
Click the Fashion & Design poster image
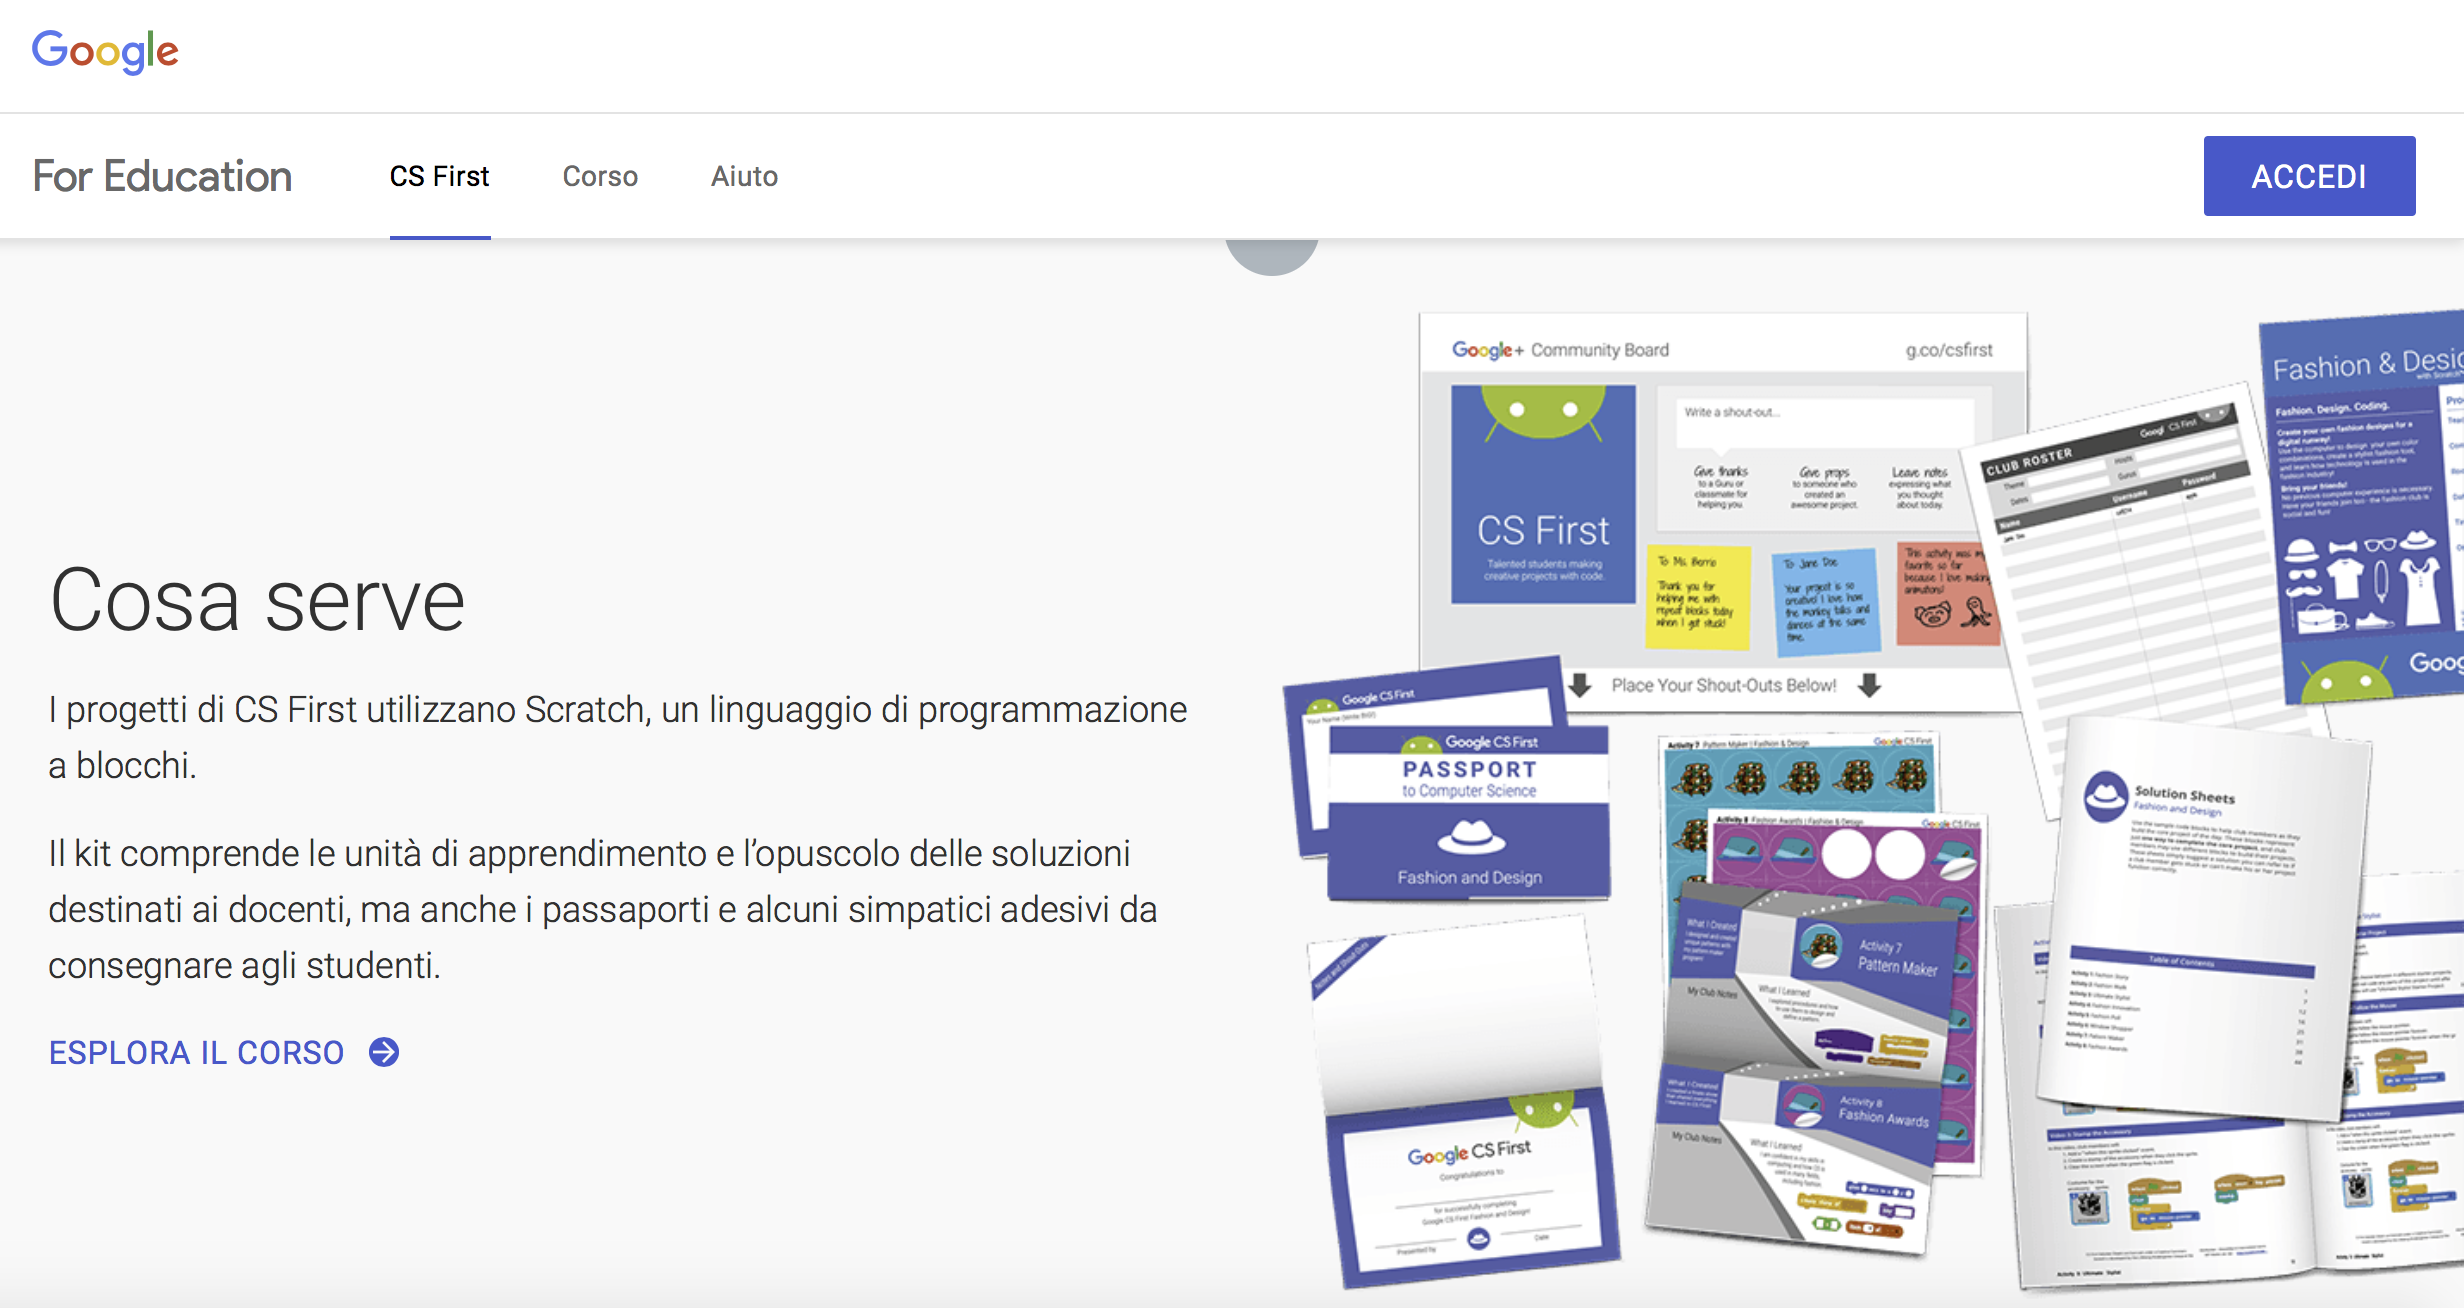coord(2364,508)
